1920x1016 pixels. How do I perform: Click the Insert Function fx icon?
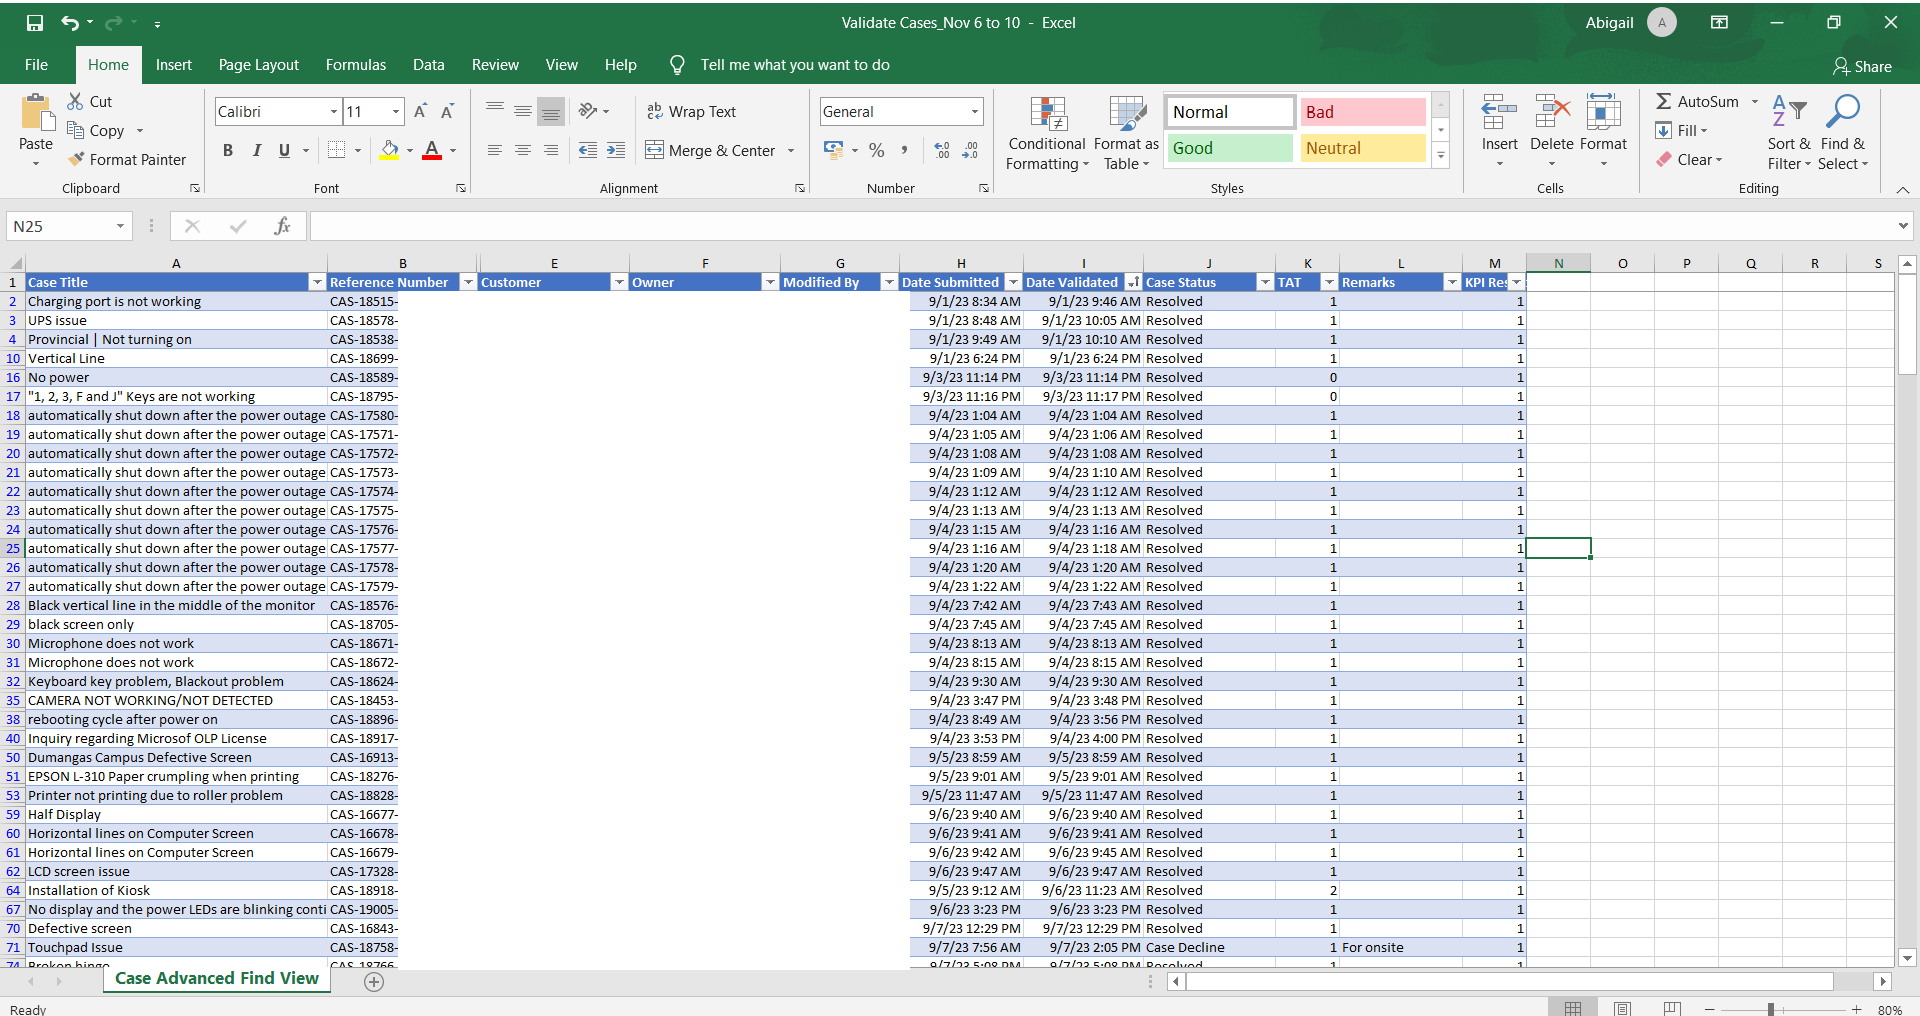point(282,226)
